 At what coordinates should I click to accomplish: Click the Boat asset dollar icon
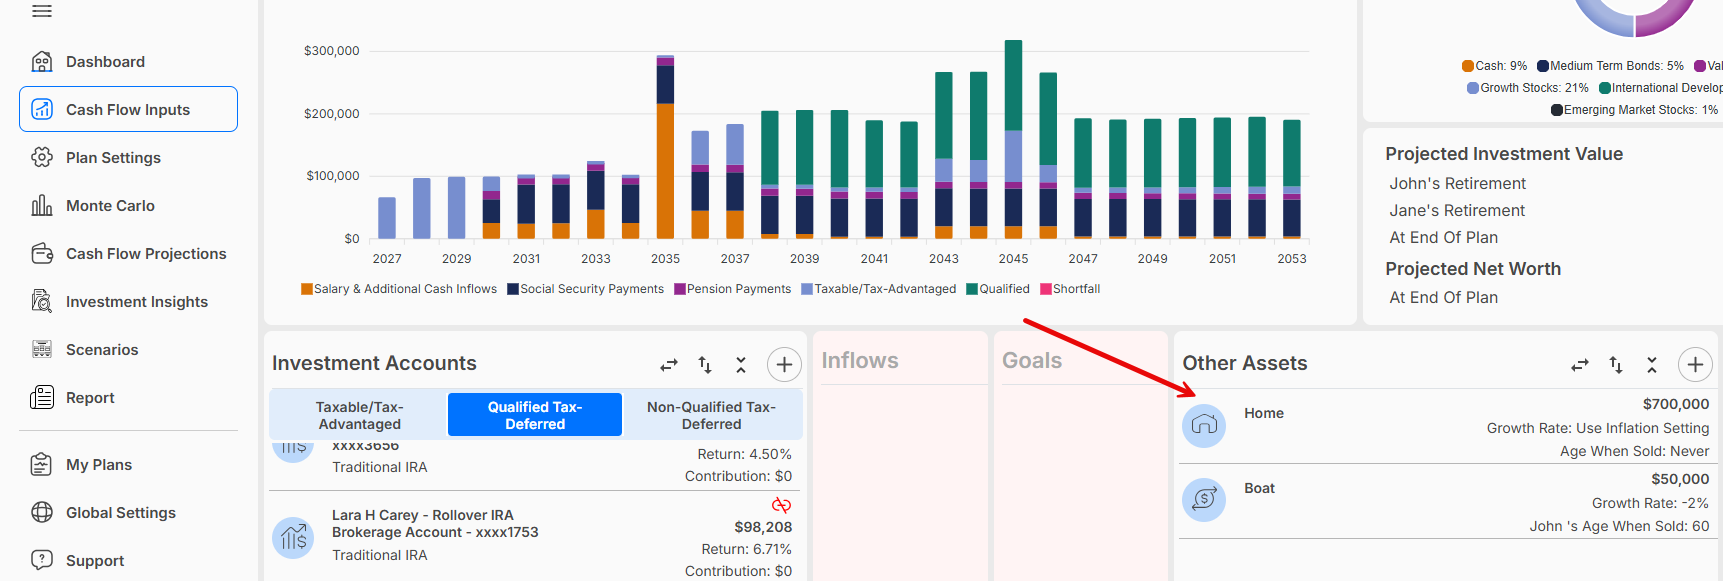click(x=1204, y=498)
